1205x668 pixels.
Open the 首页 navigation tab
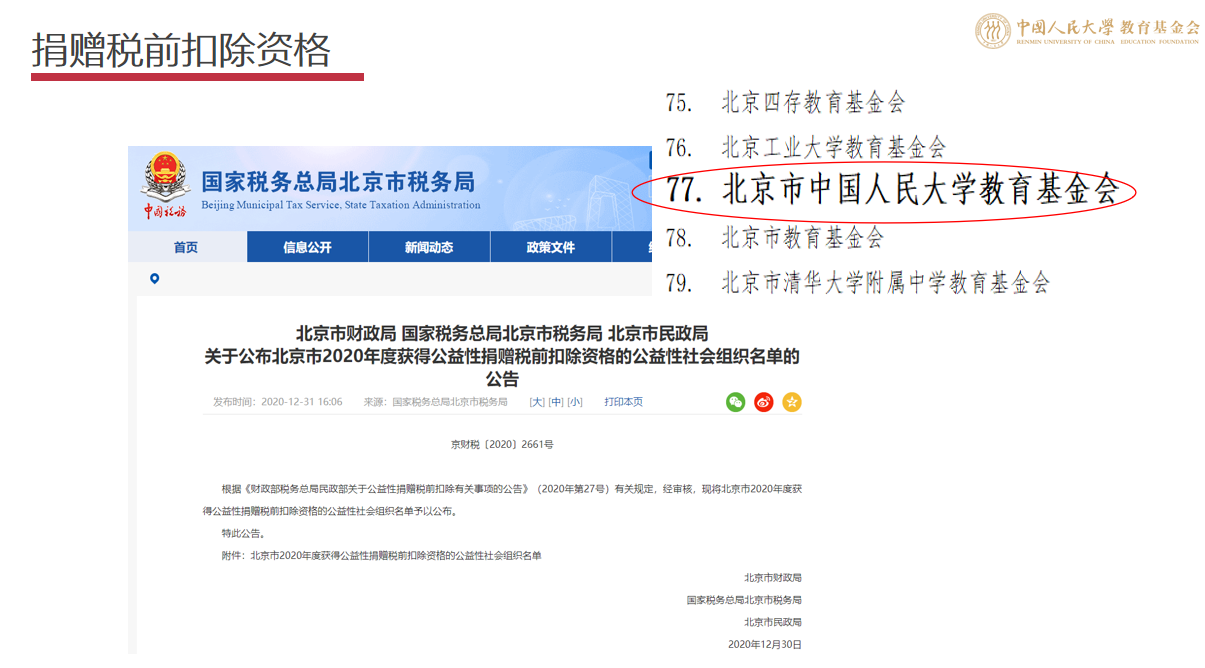(186, 247)
